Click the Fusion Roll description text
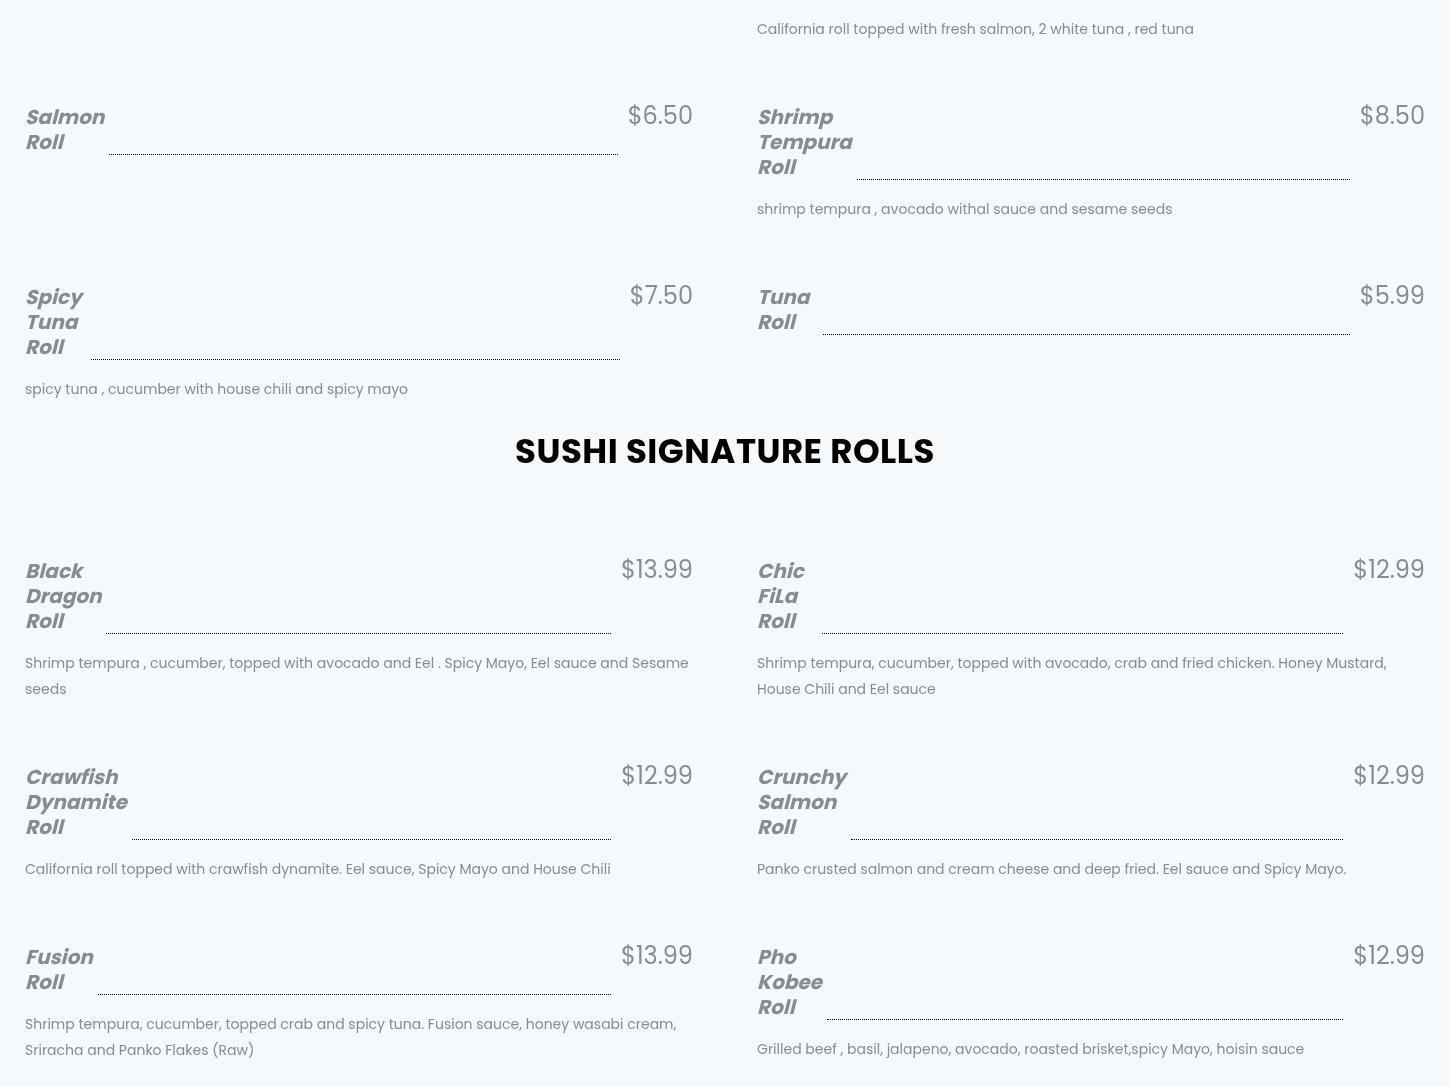 tap(350, 1036)
